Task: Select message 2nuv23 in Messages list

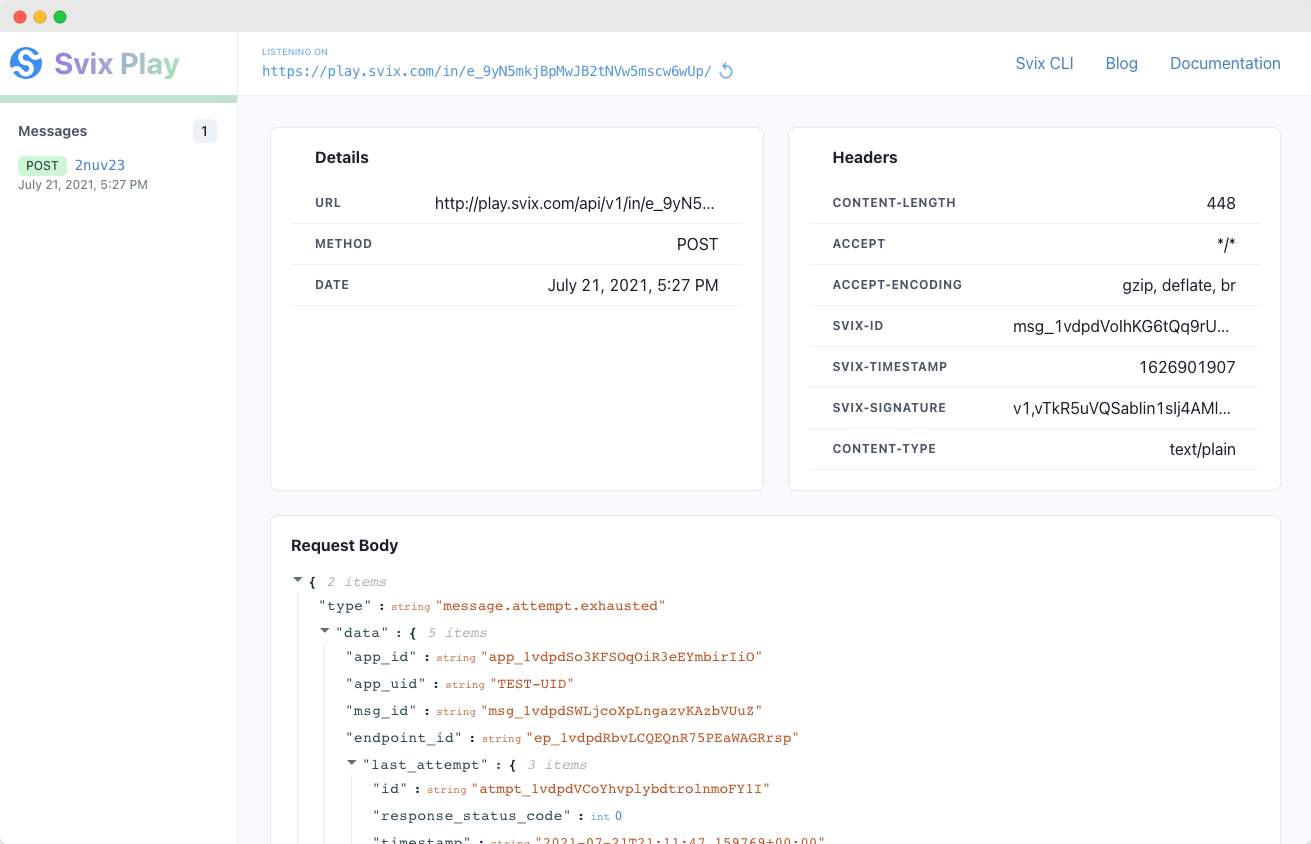Action: coord(100,165)
